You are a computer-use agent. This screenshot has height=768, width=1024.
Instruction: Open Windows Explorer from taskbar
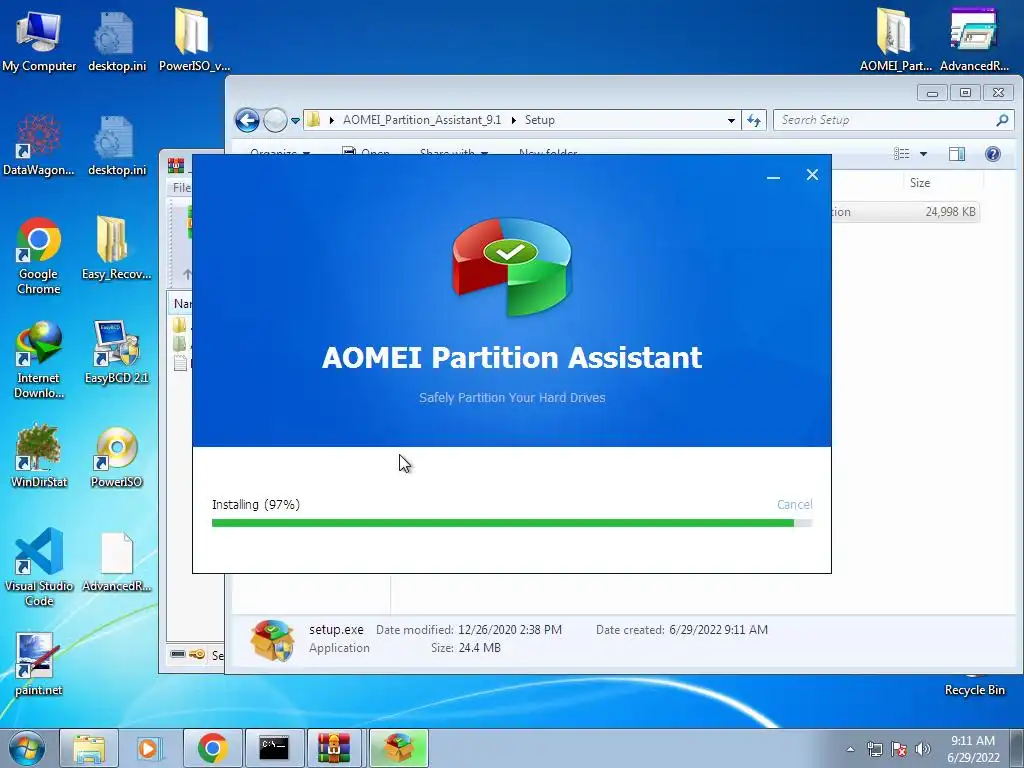tap(89, 748)
